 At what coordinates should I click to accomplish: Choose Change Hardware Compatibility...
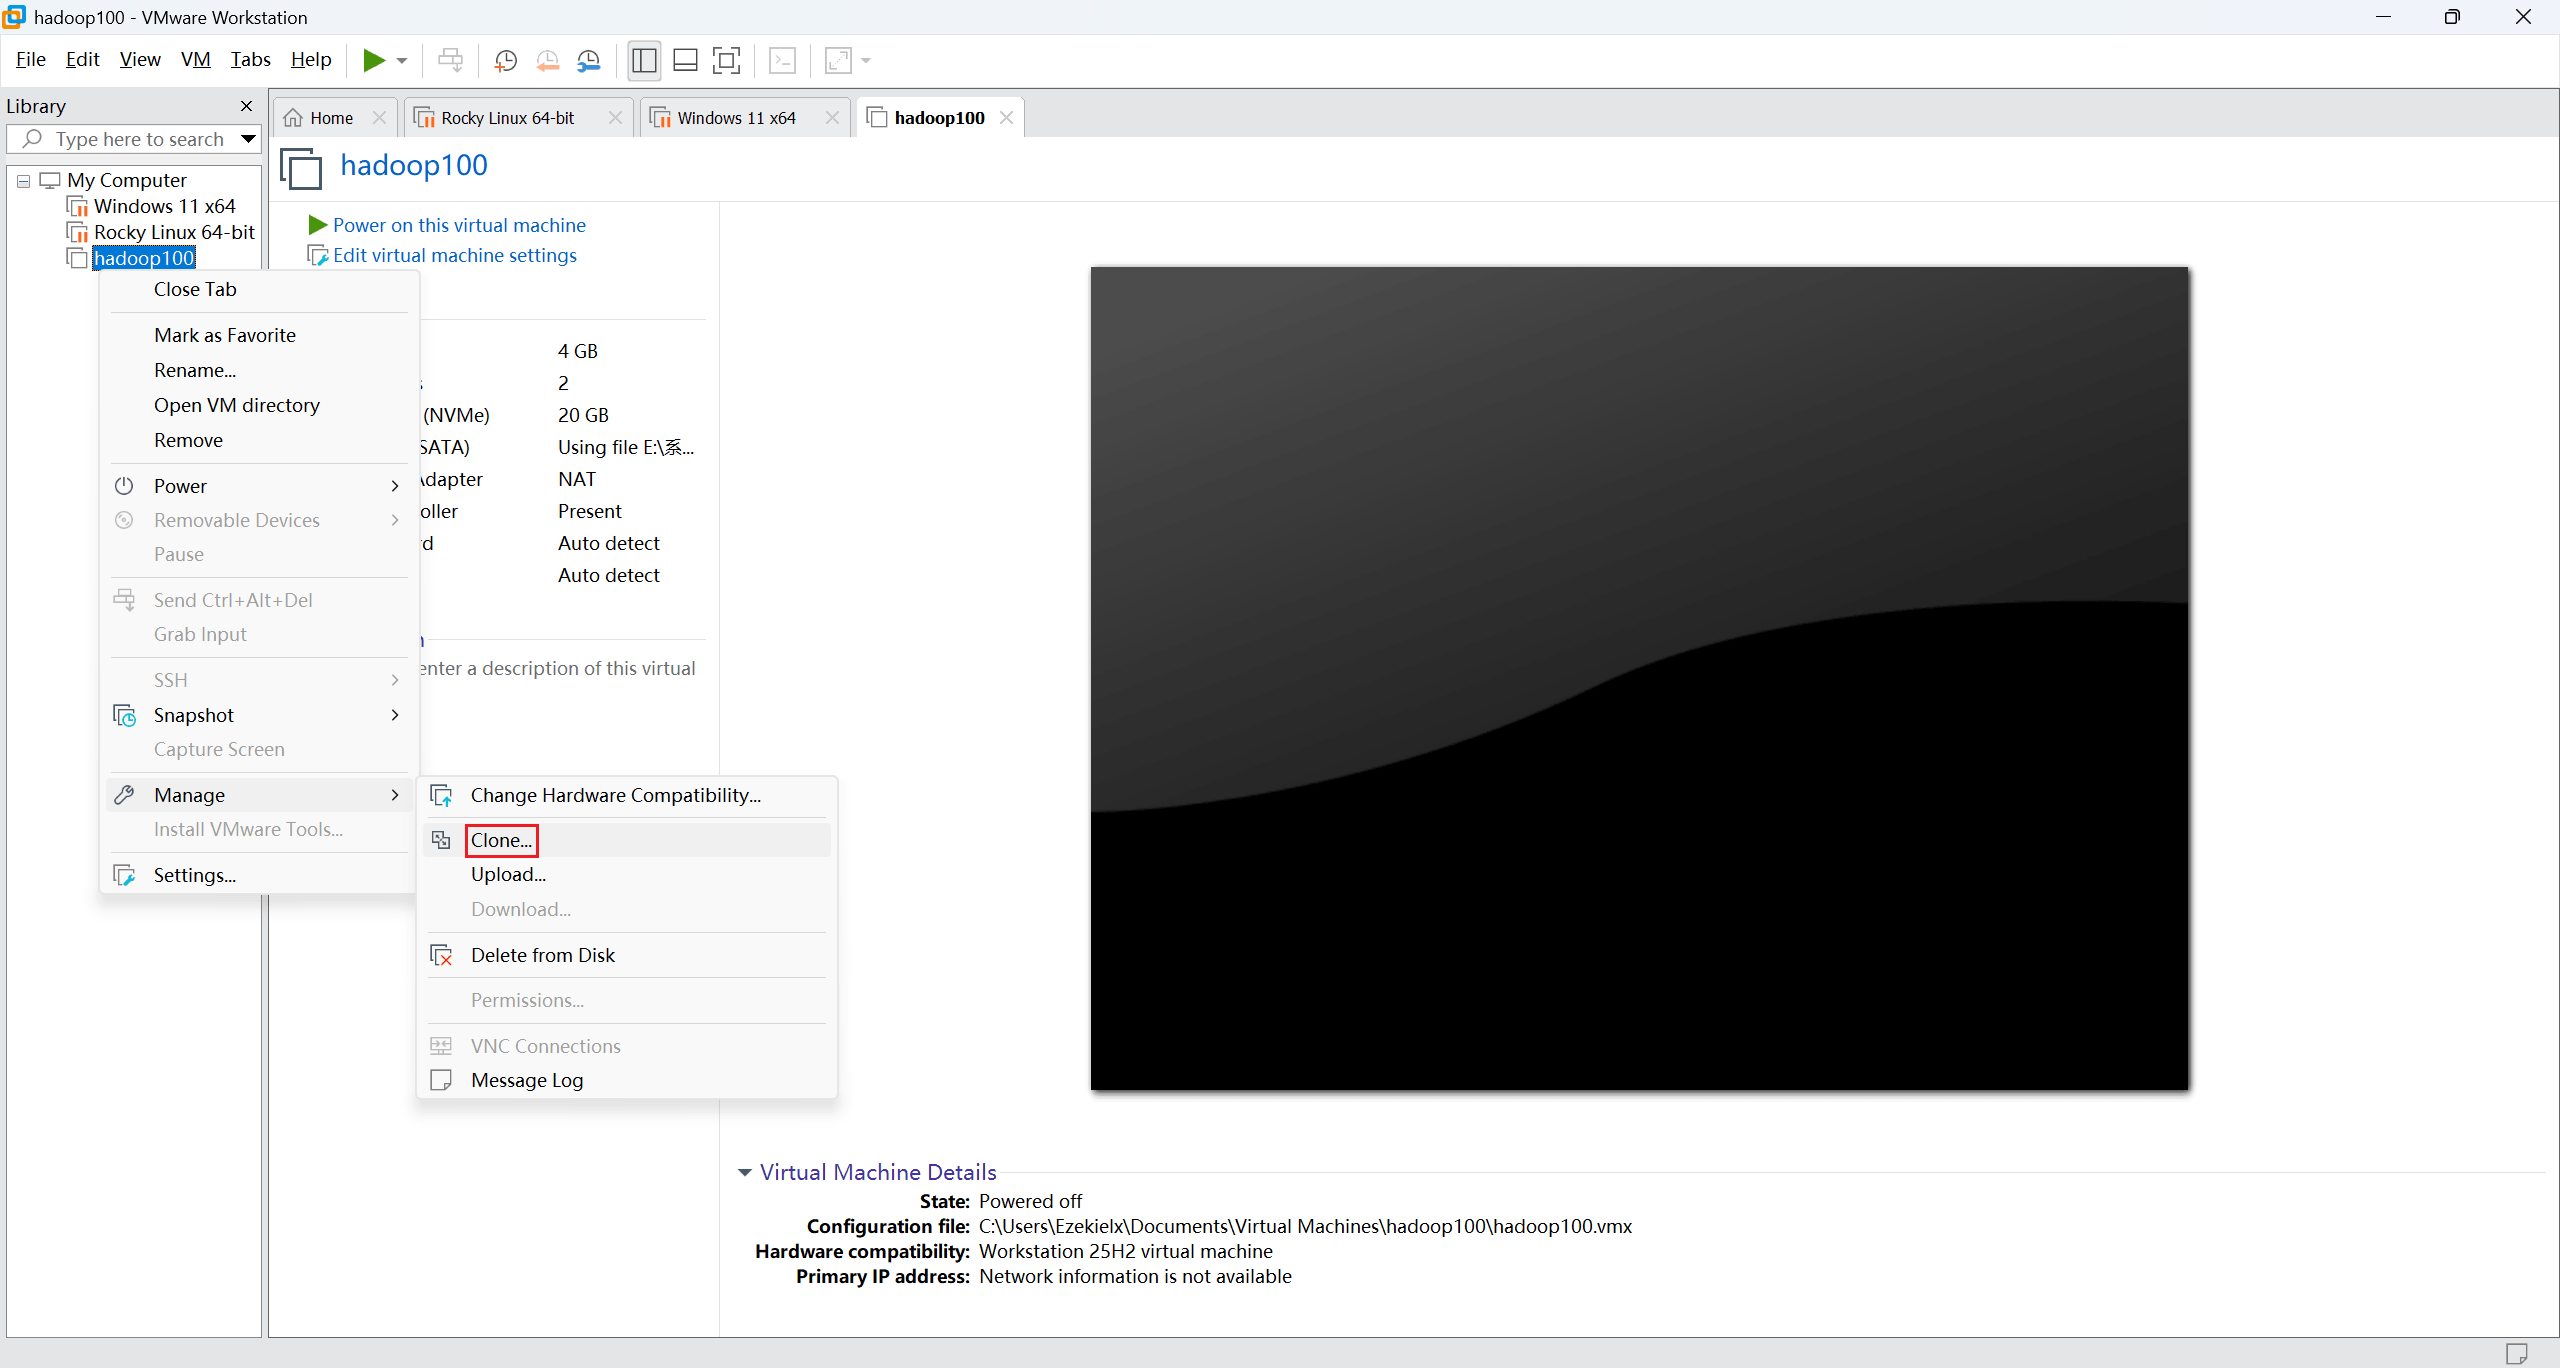[x=628, y=796]
